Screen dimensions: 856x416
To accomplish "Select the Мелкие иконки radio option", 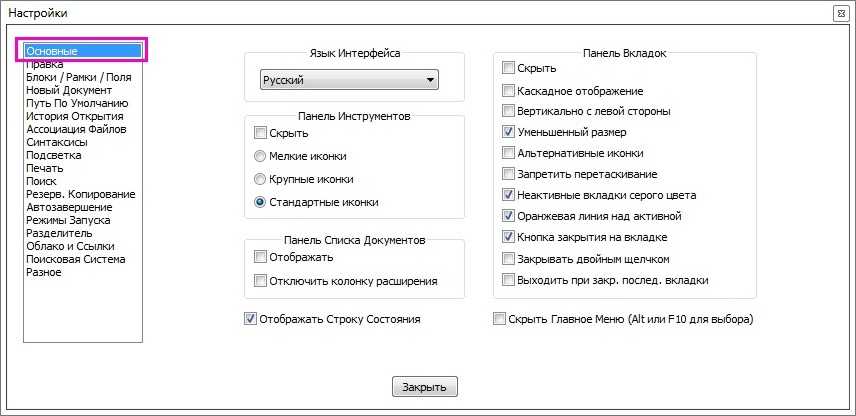I will [261, 156].
